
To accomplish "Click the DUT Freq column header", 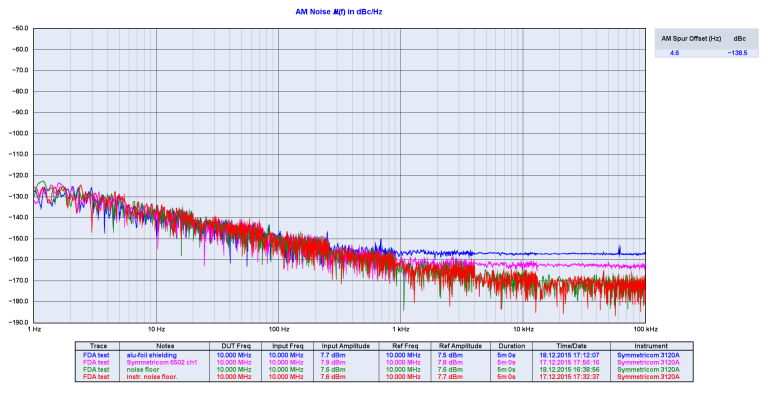I will pos(236,346).
